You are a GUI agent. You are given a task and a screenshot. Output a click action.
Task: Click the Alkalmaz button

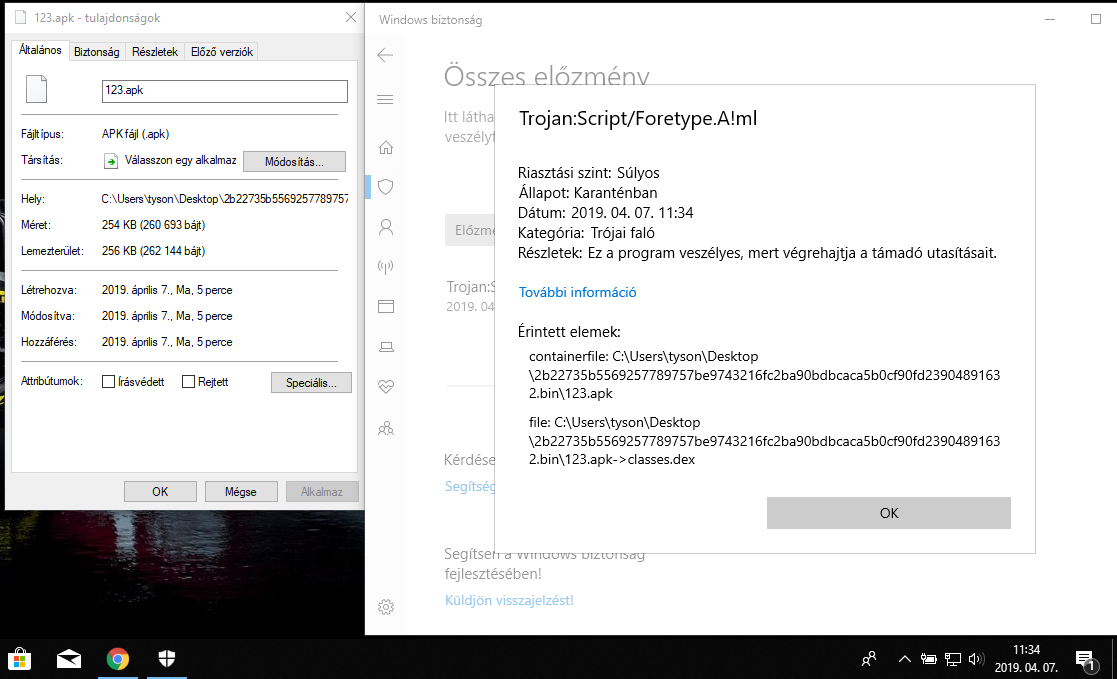pos(322,492)
